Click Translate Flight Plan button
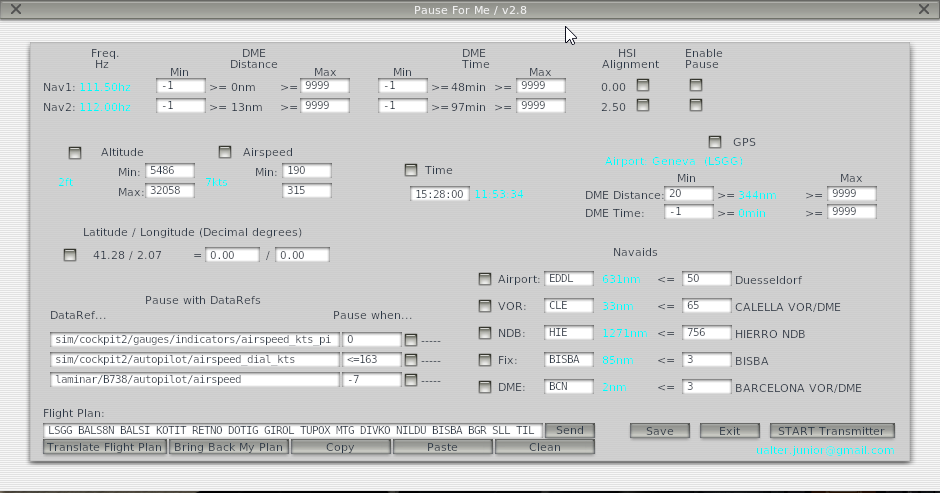The image size is (940, 493). 105,447
